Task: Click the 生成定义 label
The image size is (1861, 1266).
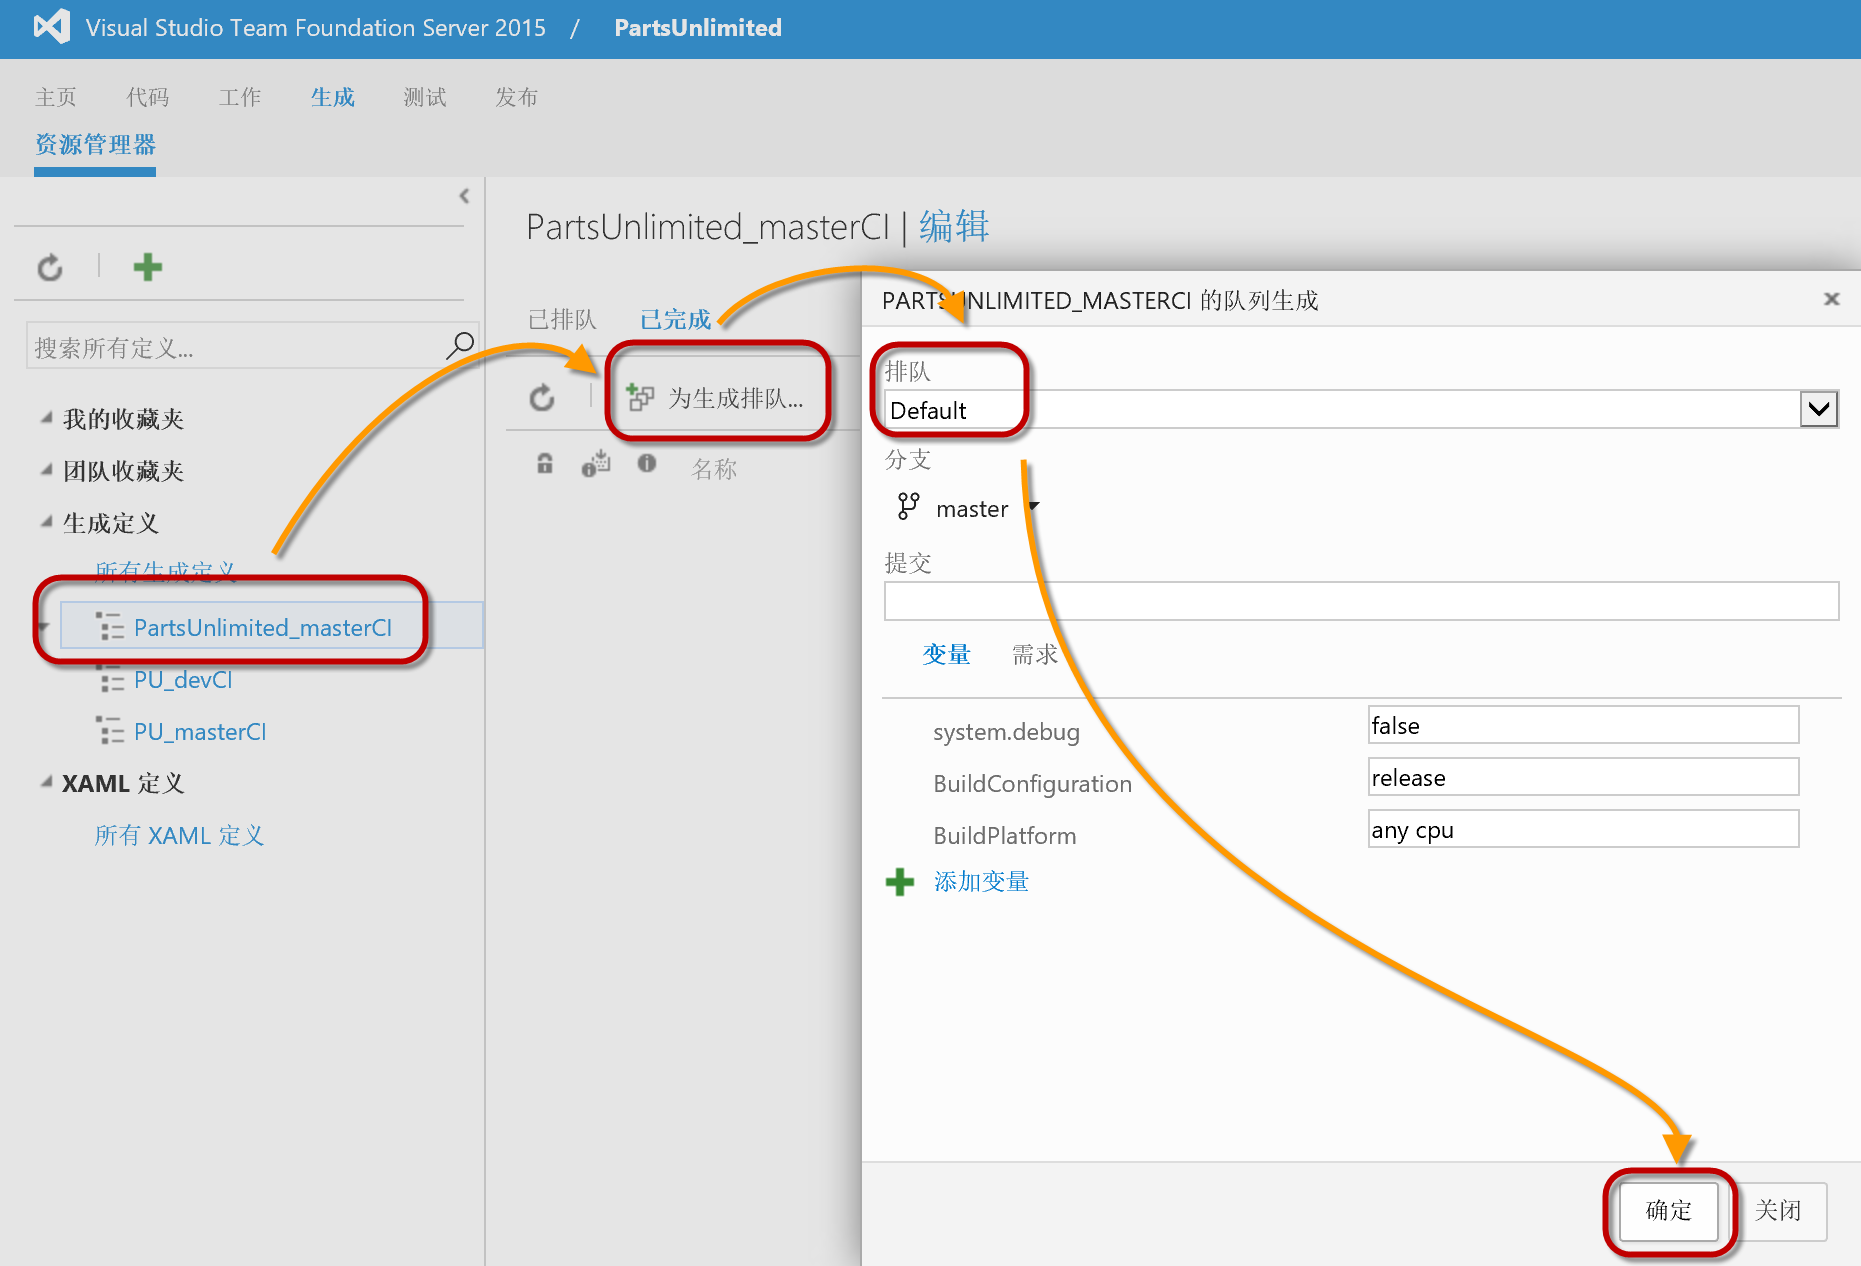Action: pos(111,523)
